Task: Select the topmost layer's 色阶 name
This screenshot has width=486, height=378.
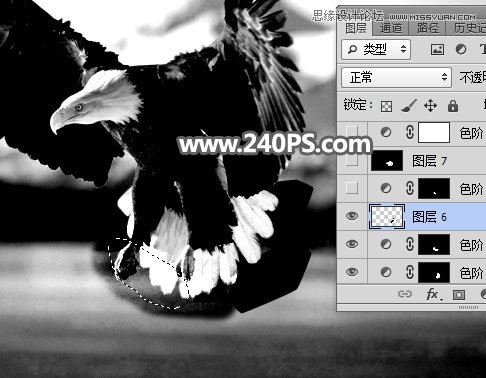Action: click(x=471, y=133)
